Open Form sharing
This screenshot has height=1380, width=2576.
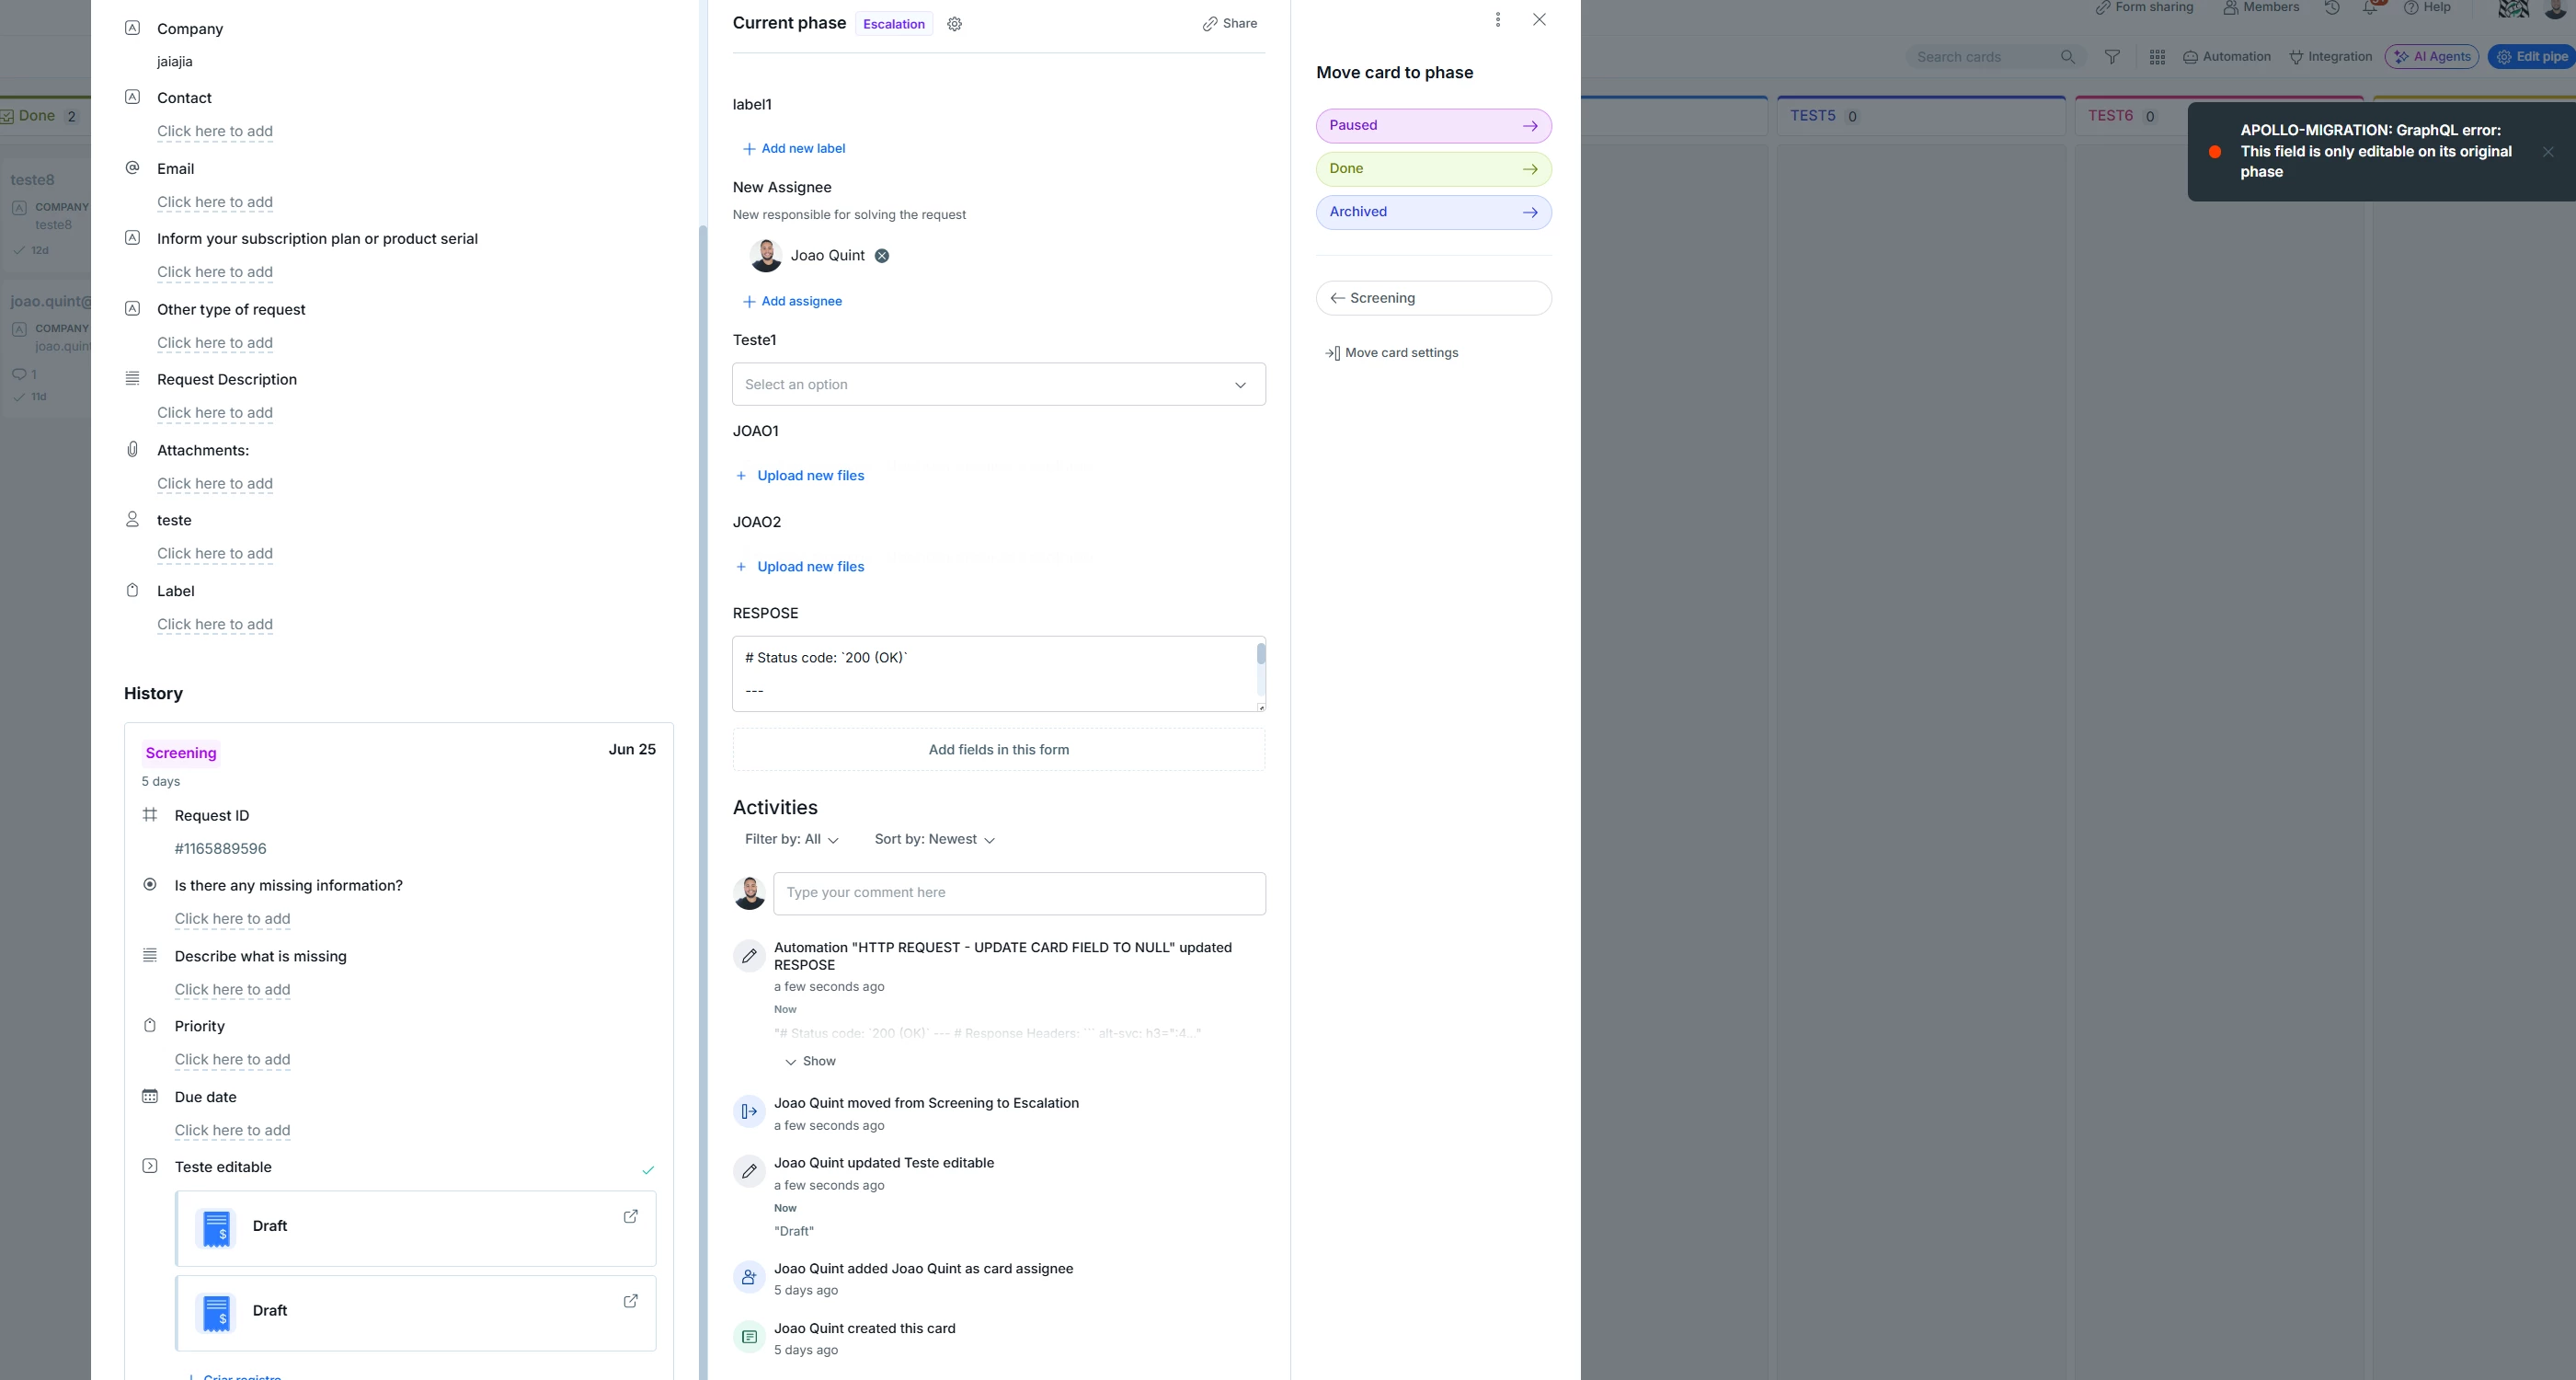tap(2144, 8)
